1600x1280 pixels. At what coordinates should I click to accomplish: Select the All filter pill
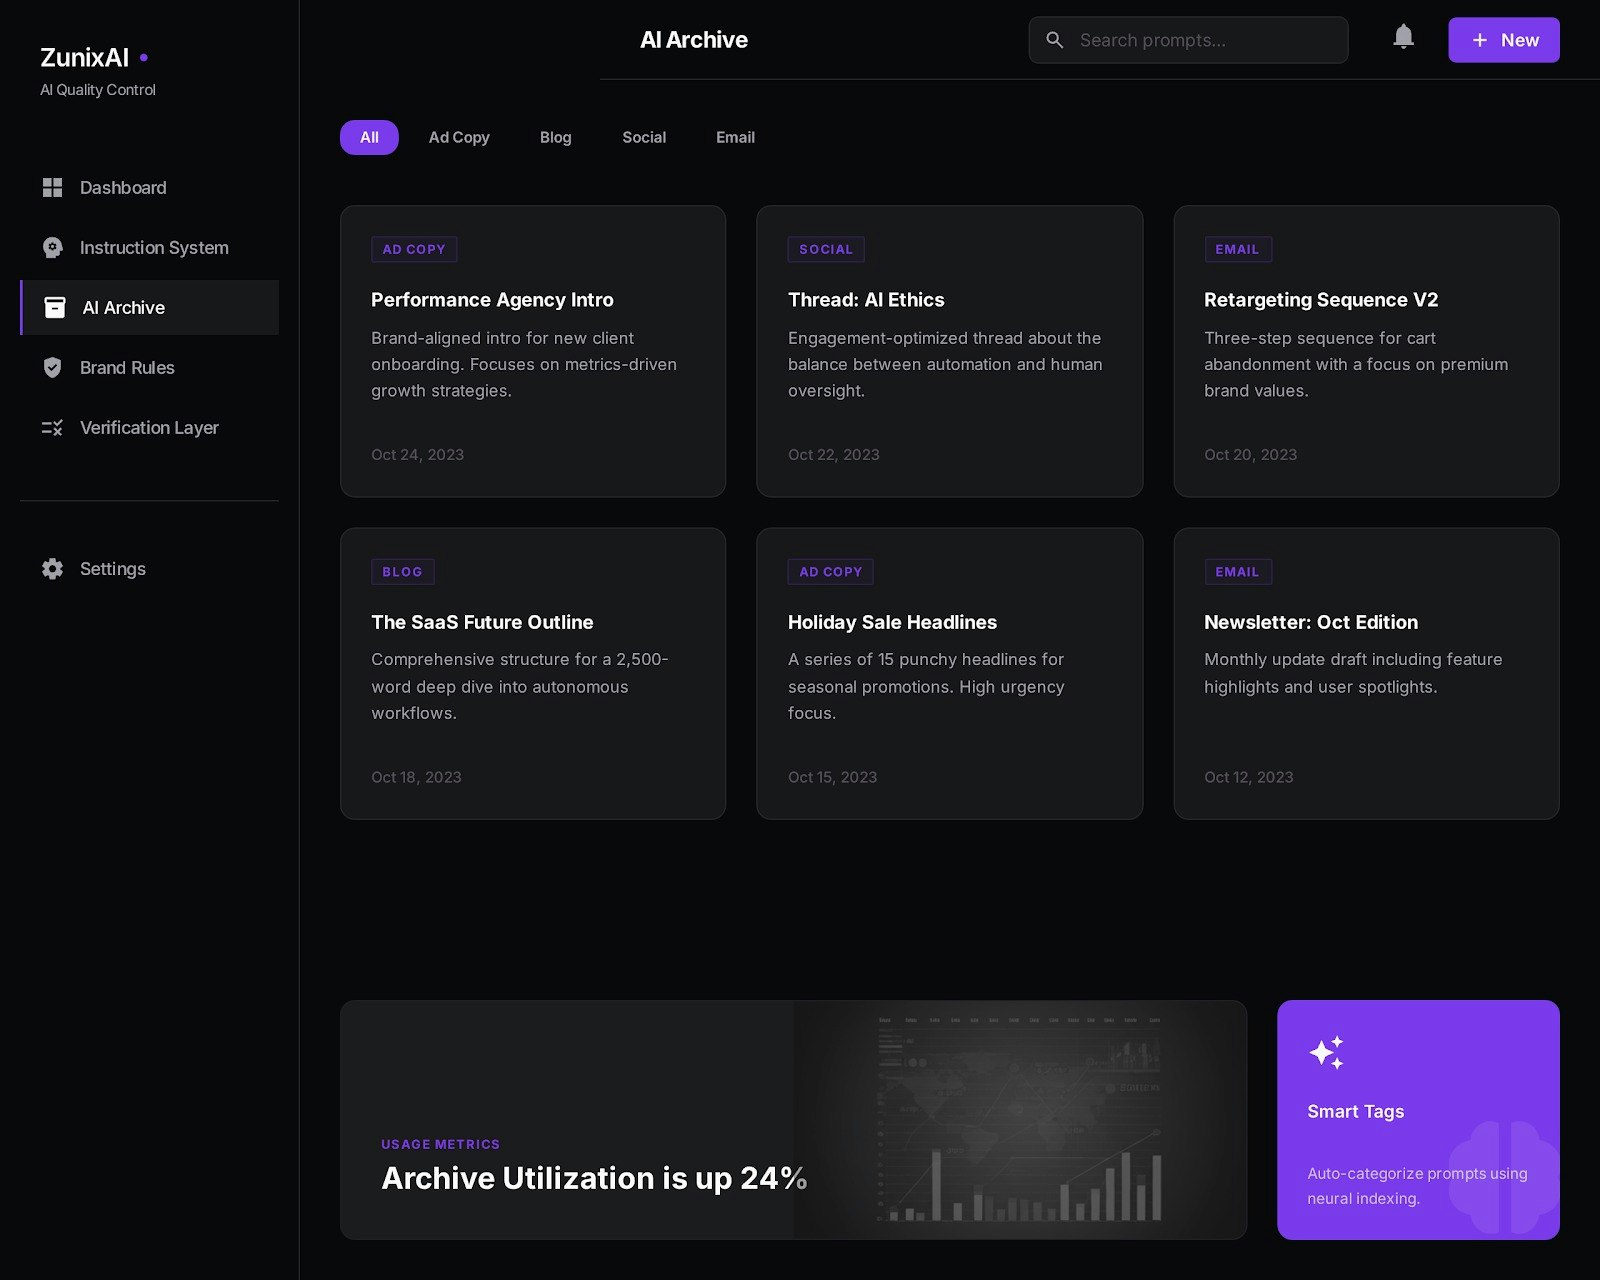click(368, 137)
